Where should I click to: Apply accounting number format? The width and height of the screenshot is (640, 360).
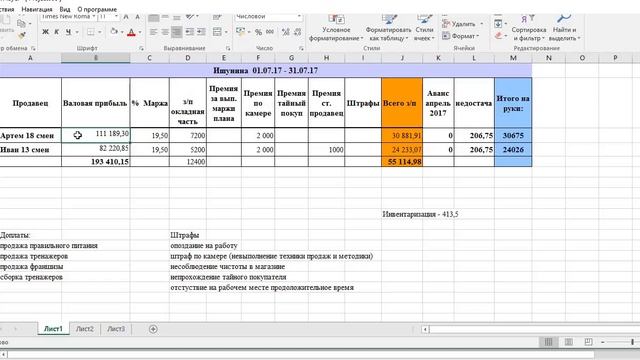240,31
